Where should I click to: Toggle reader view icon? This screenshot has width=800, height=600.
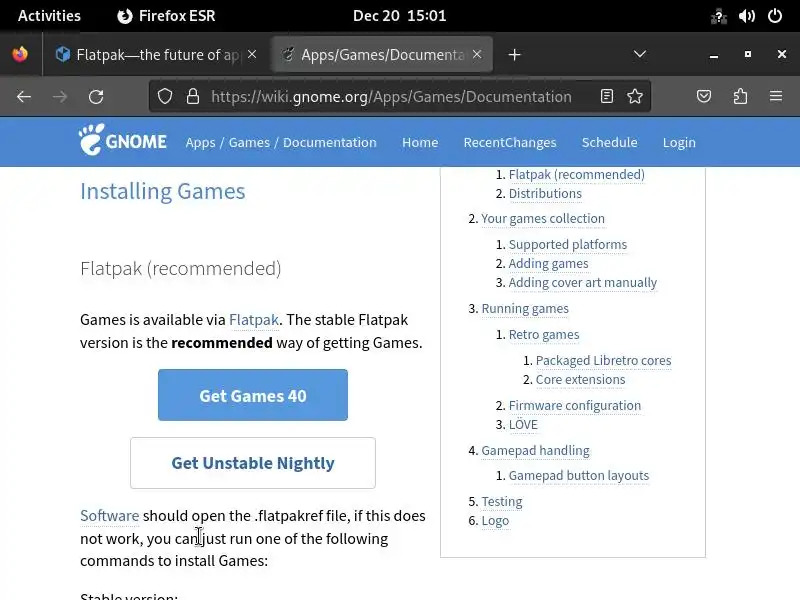click(607, 96)
